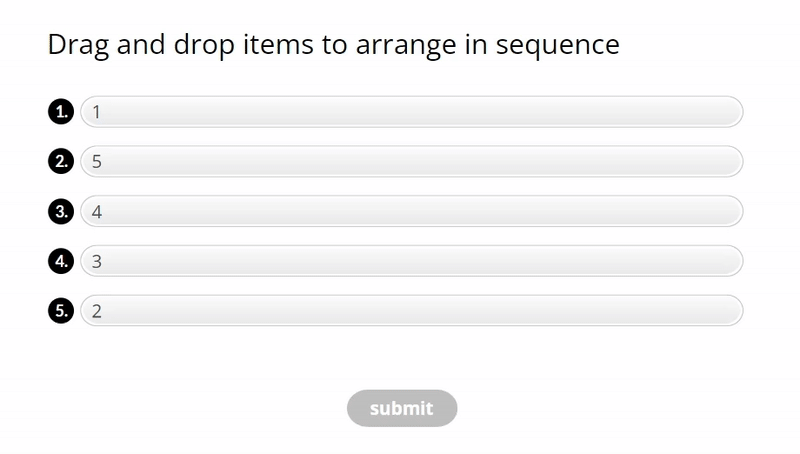
Task: Click the word "items" in the heading
Action: 274,45
